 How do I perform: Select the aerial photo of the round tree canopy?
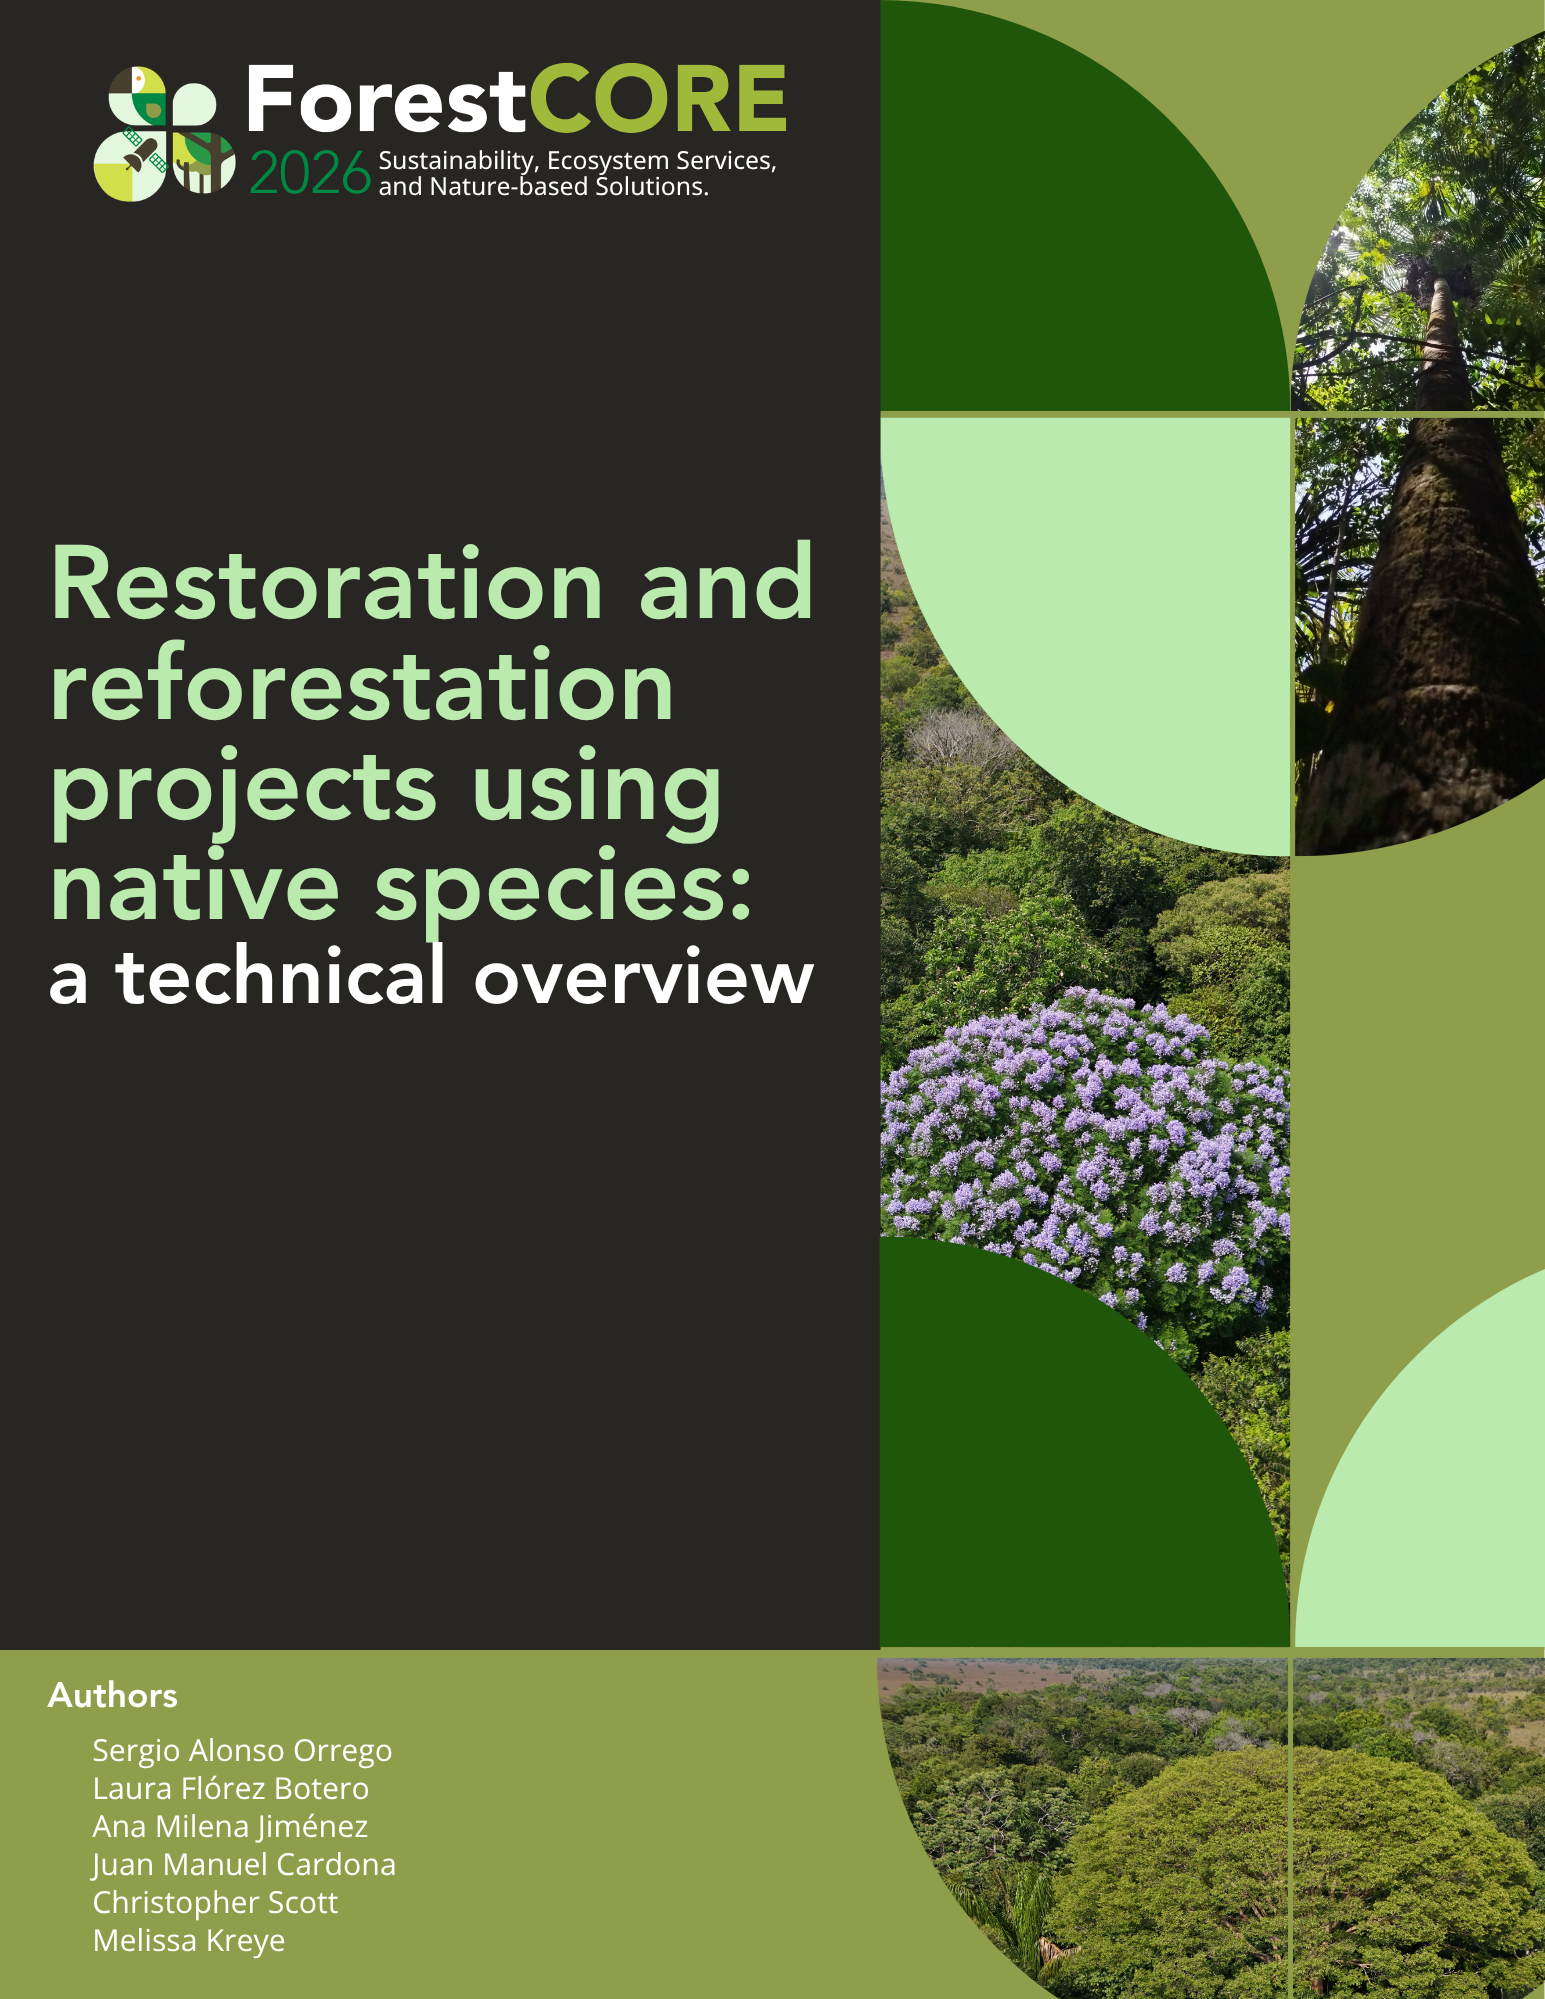1212,1828
